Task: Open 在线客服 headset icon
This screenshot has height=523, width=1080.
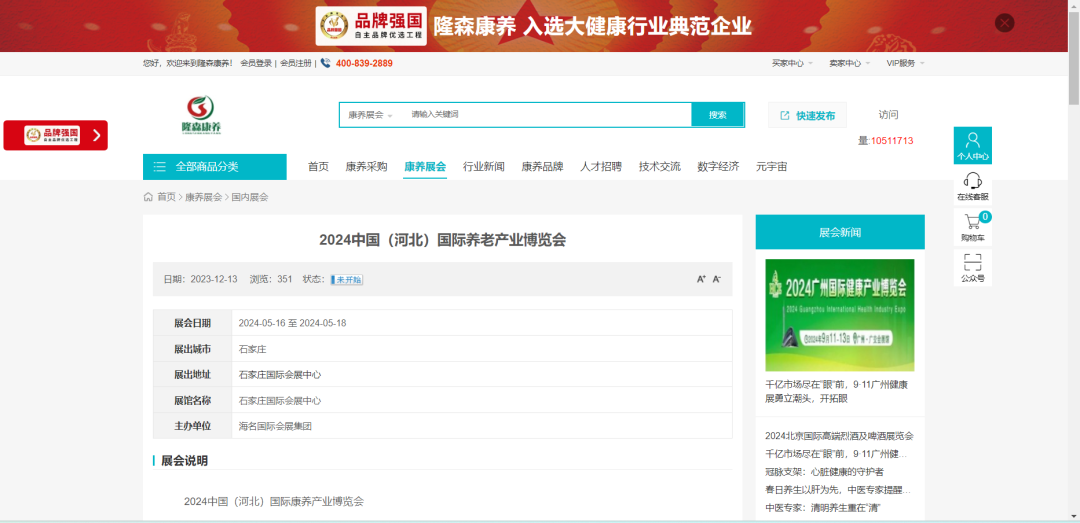Action: [x=972, y=186]
